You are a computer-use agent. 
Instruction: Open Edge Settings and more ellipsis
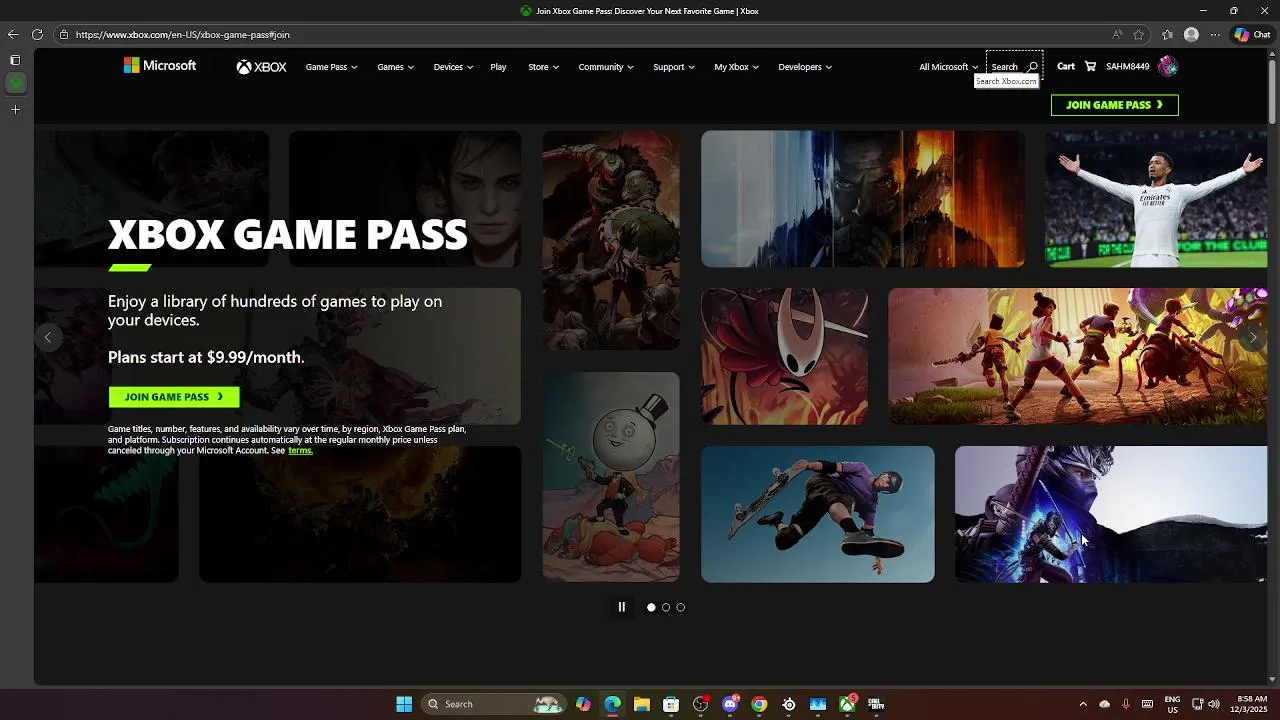(x=1215, y=34)
